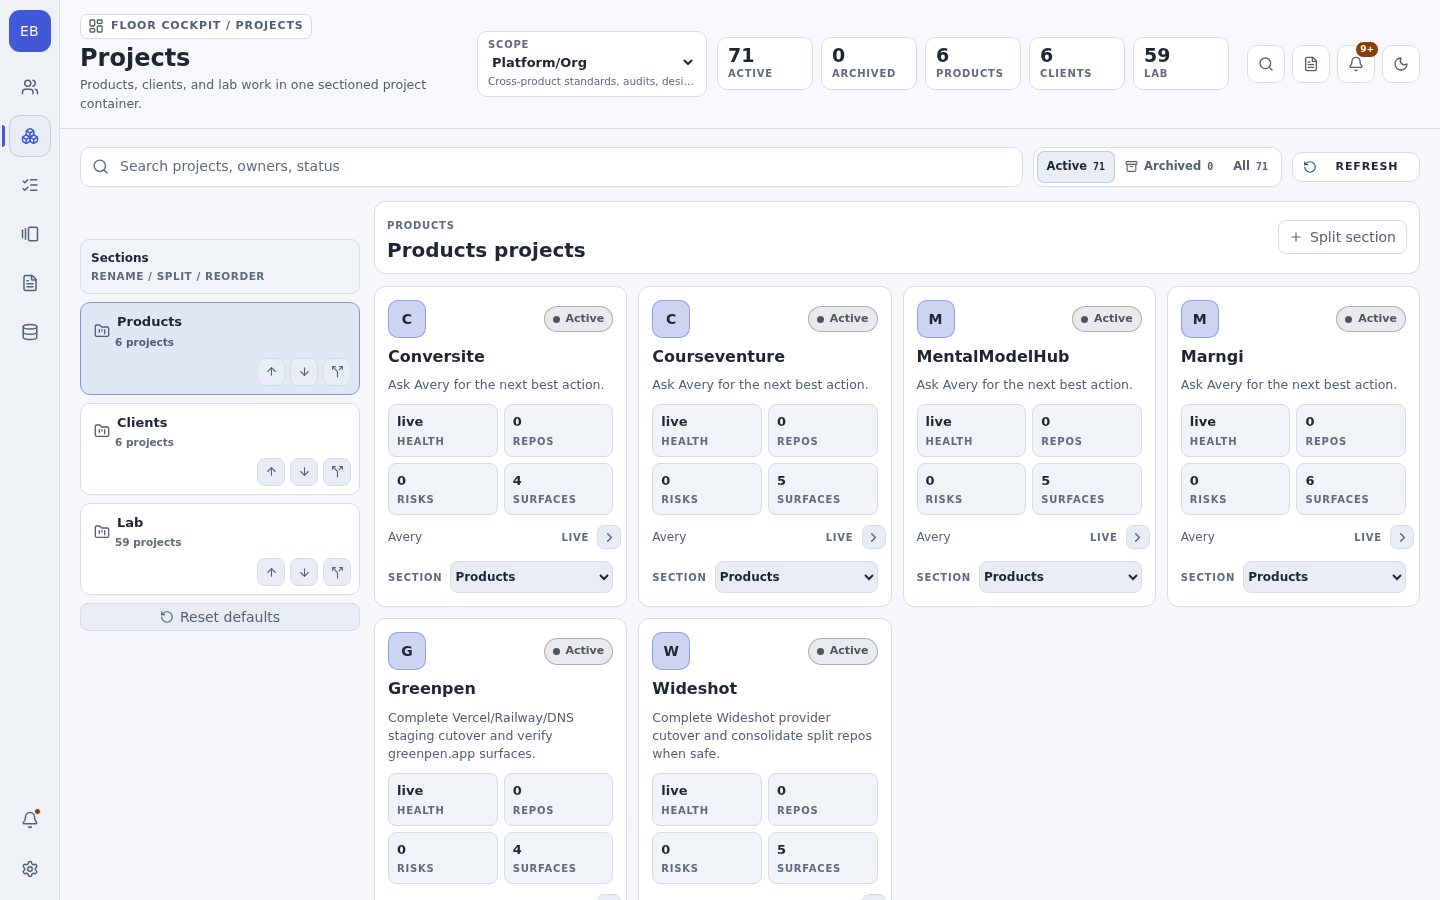Expand the Platform/Org scope dropdown
The height and width of the screenshot is (900, 1440).
click(x=592, y=63)
